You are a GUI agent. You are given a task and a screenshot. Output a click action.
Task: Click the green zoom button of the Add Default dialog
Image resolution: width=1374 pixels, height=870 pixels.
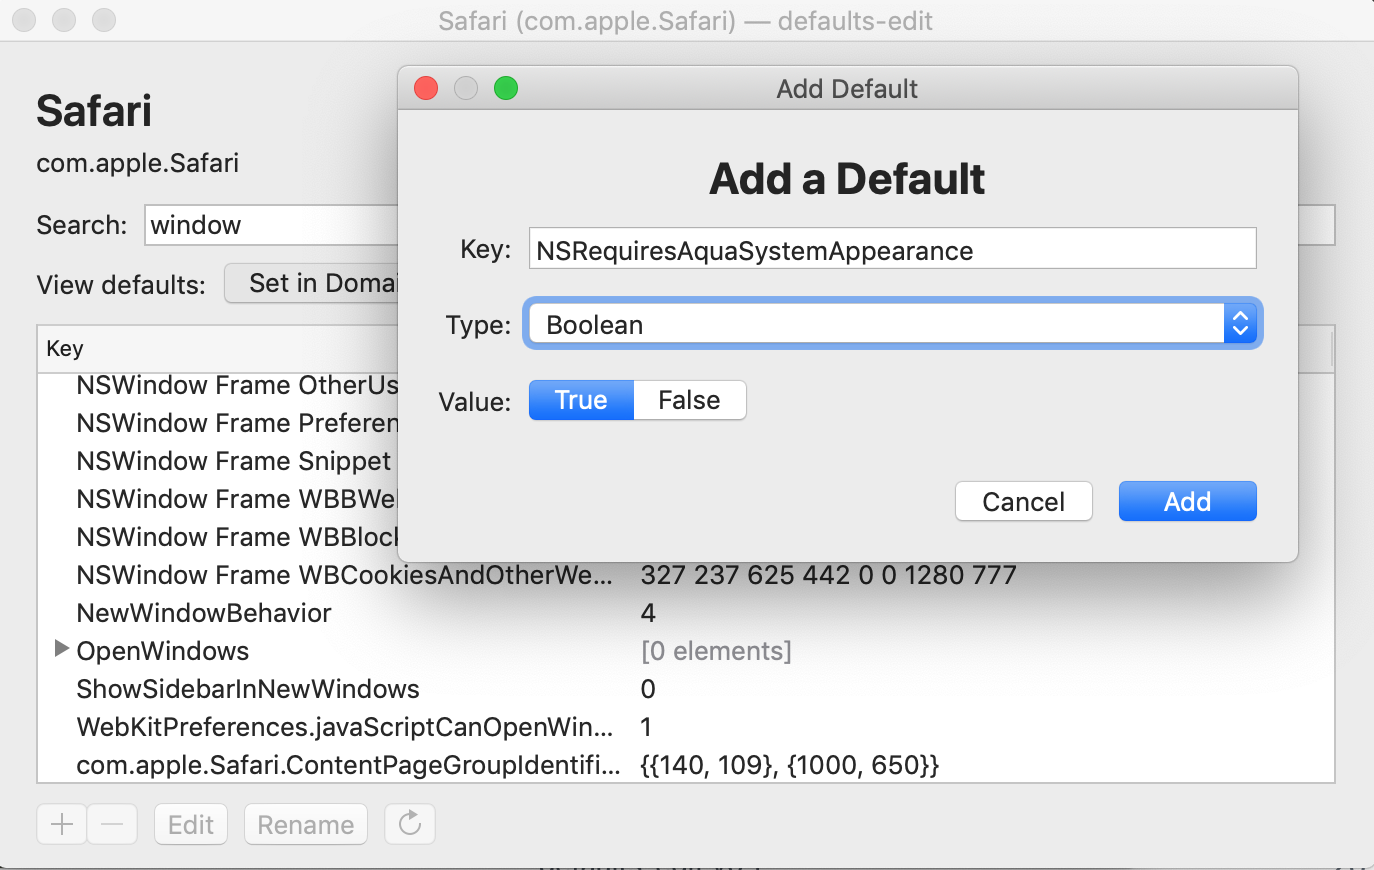coord(506,88)
